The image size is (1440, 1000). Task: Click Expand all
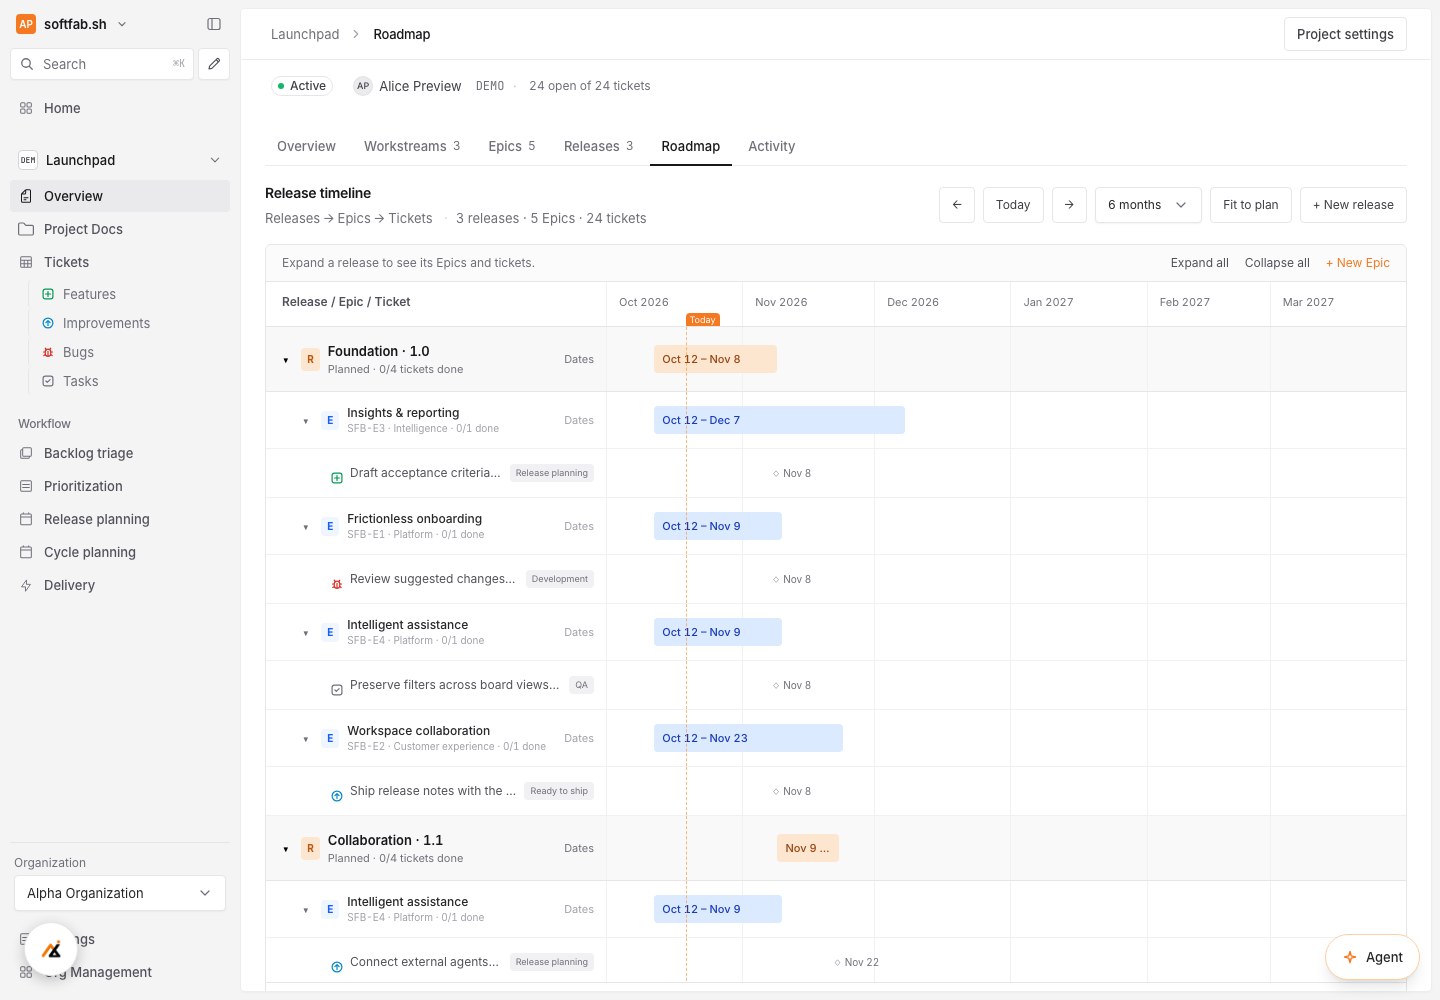(x=1200, y=263)
